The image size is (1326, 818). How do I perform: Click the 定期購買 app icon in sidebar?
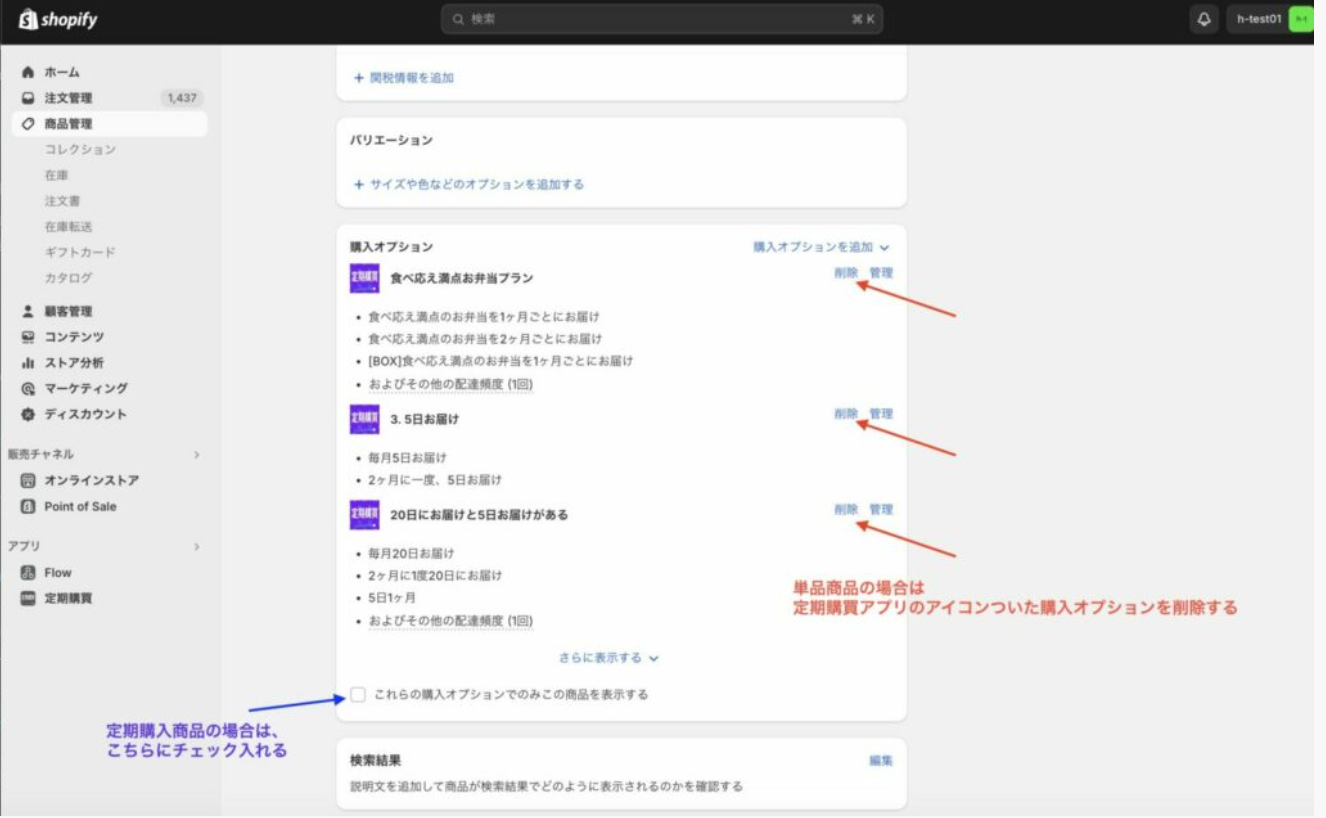[28, 598]
